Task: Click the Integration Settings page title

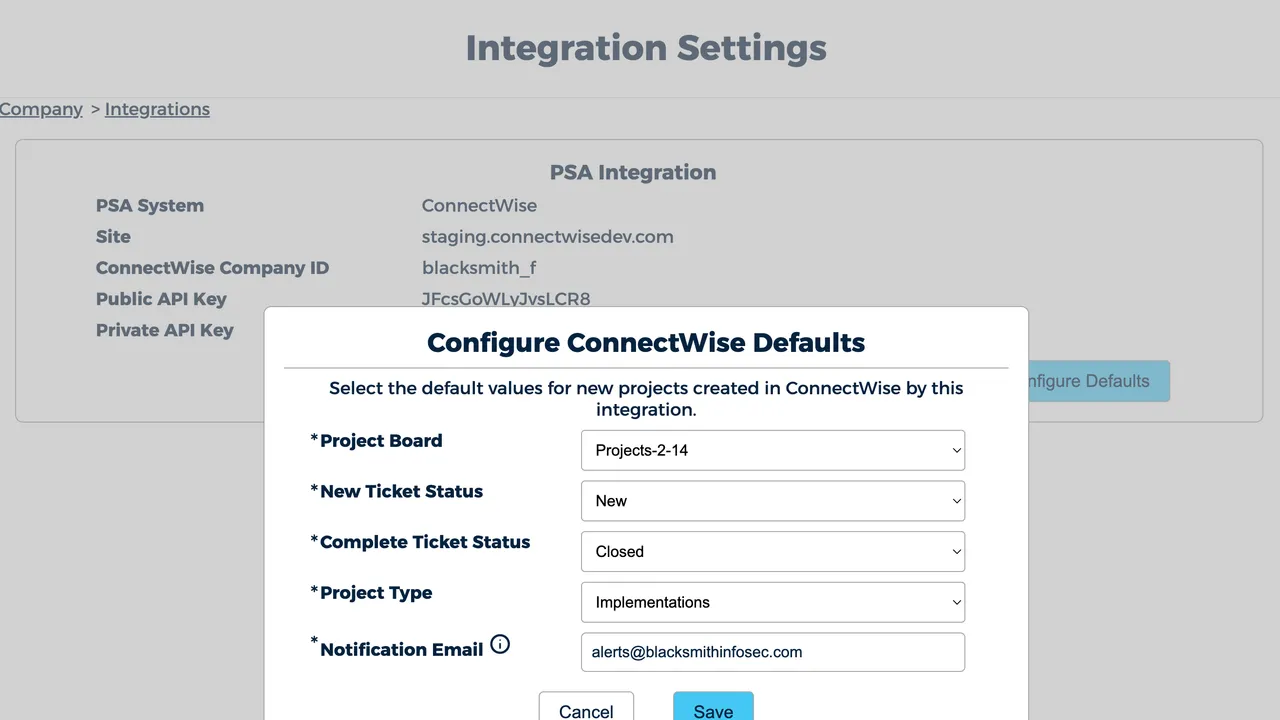Action: pos(646,48)
